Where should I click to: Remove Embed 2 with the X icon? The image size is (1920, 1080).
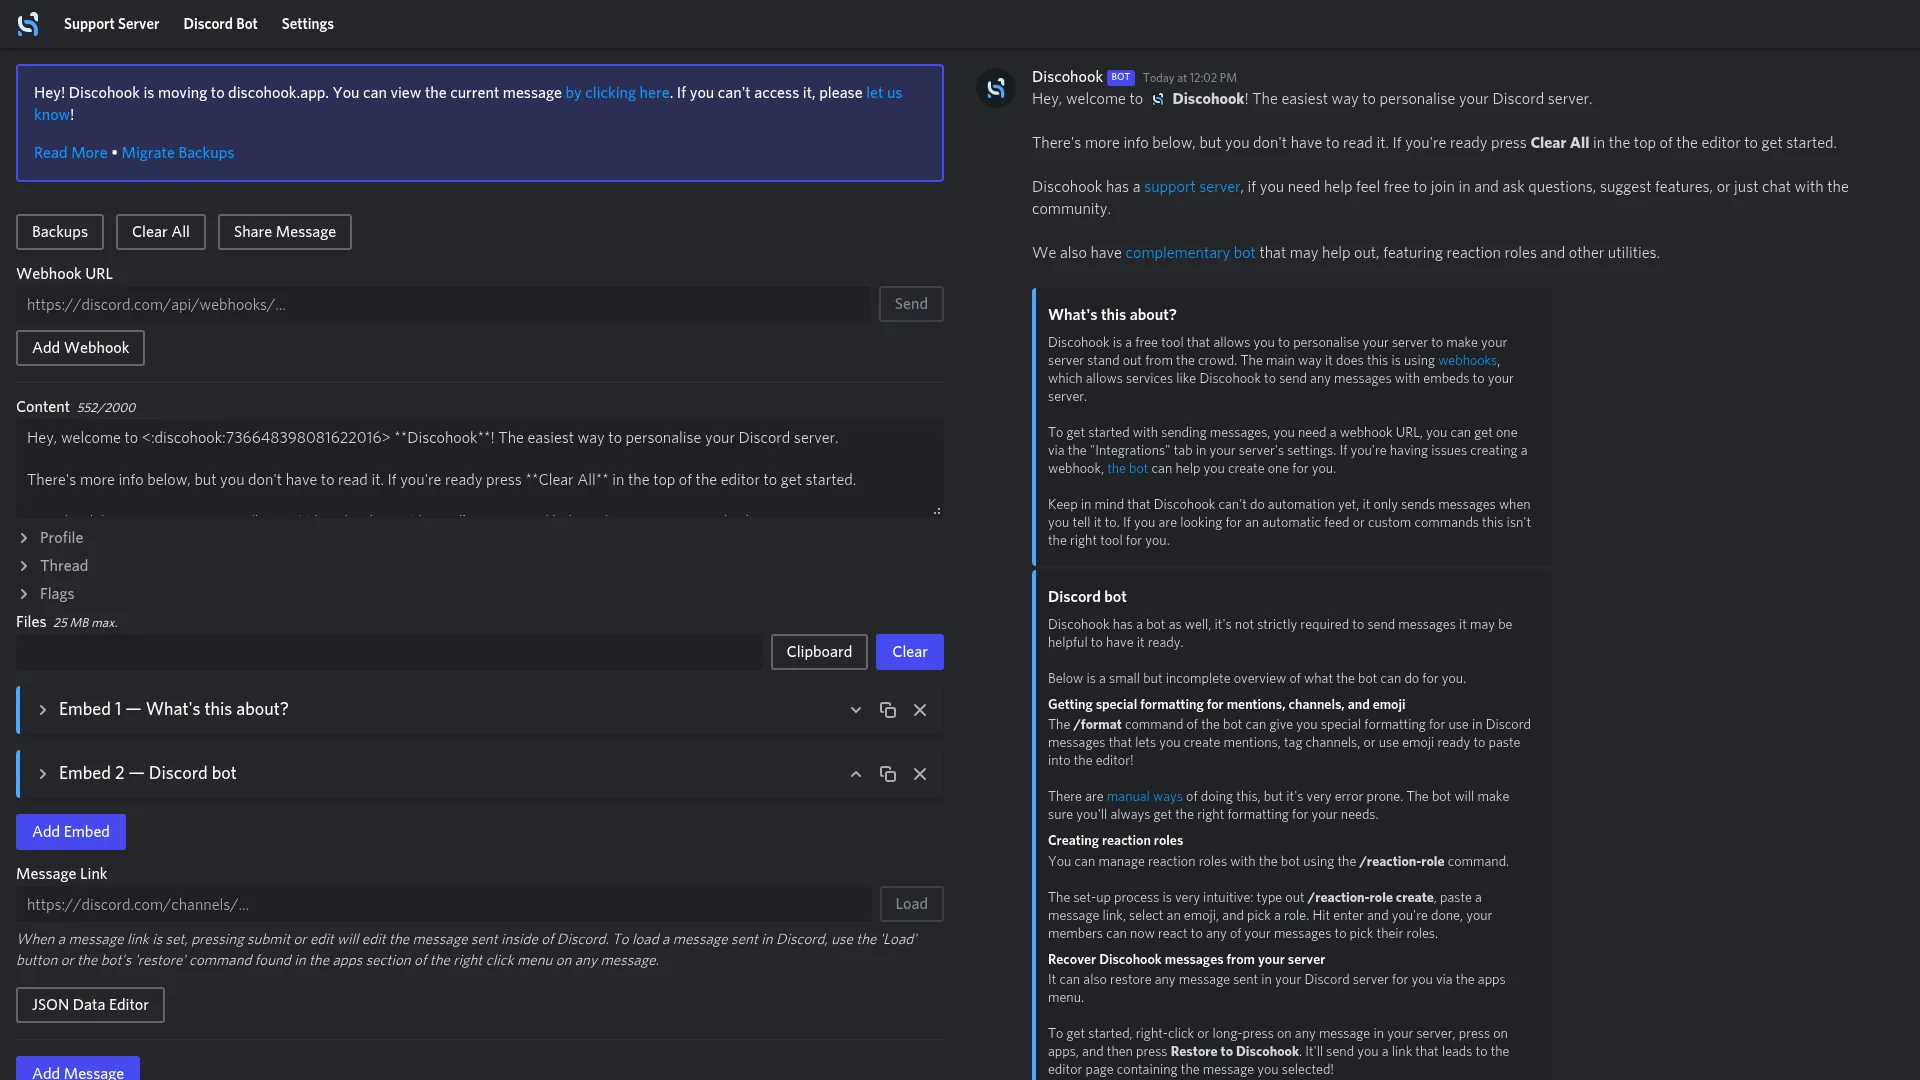click(x=920, y=774)
